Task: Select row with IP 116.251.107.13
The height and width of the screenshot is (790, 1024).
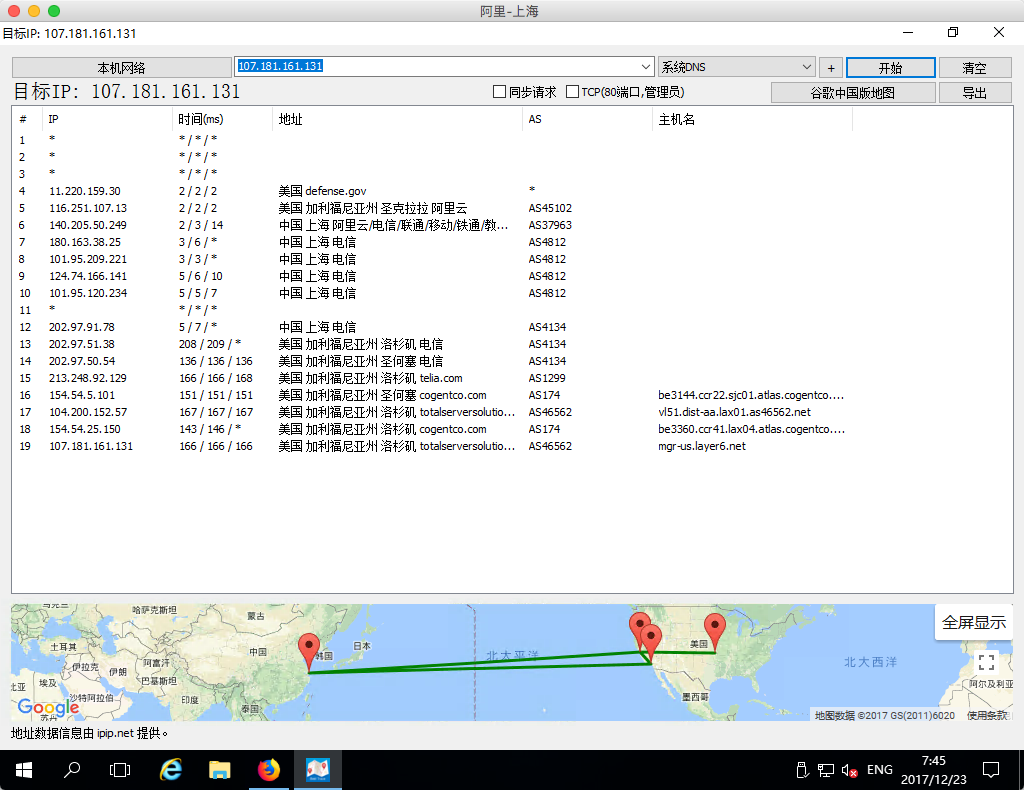Action: click(x=512, y=208)
